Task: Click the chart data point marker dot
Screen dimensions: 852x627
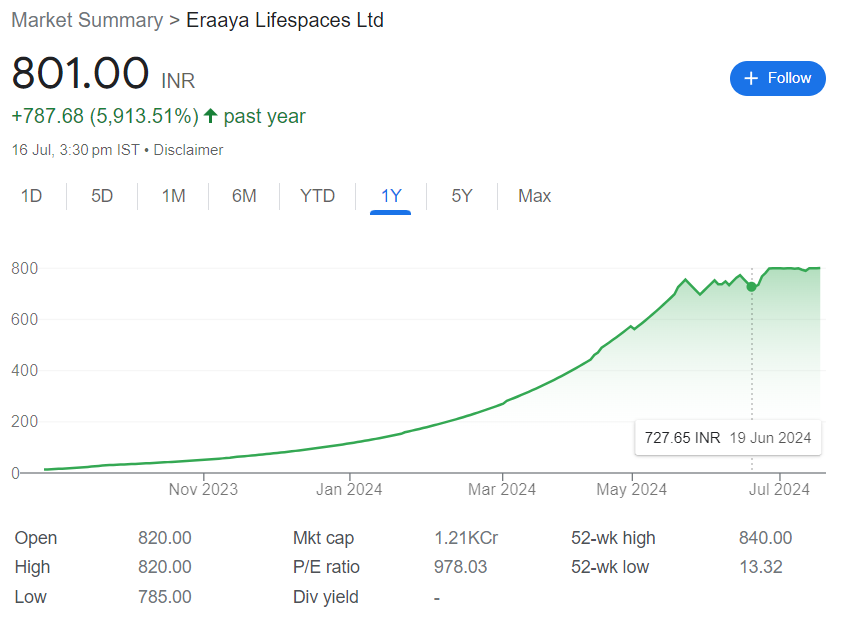Action: click(751, 287)
